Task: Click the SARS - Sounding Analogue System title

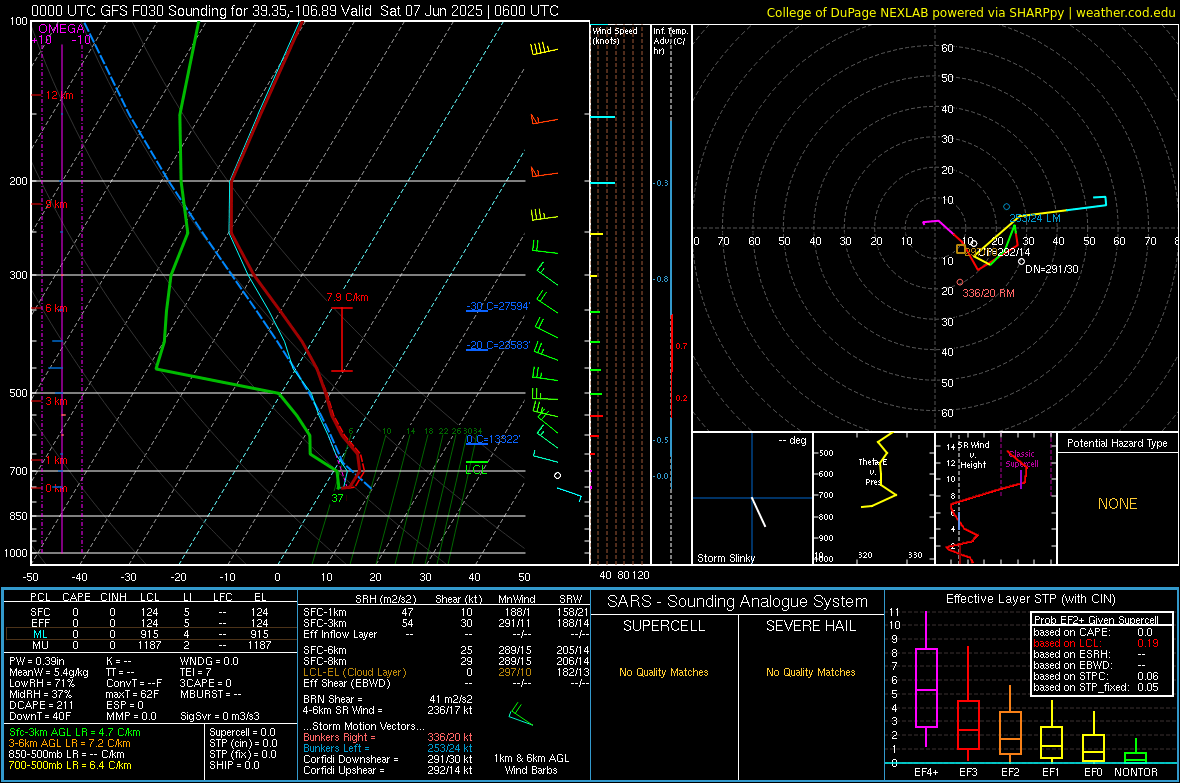Action: (x=737, y=602)
